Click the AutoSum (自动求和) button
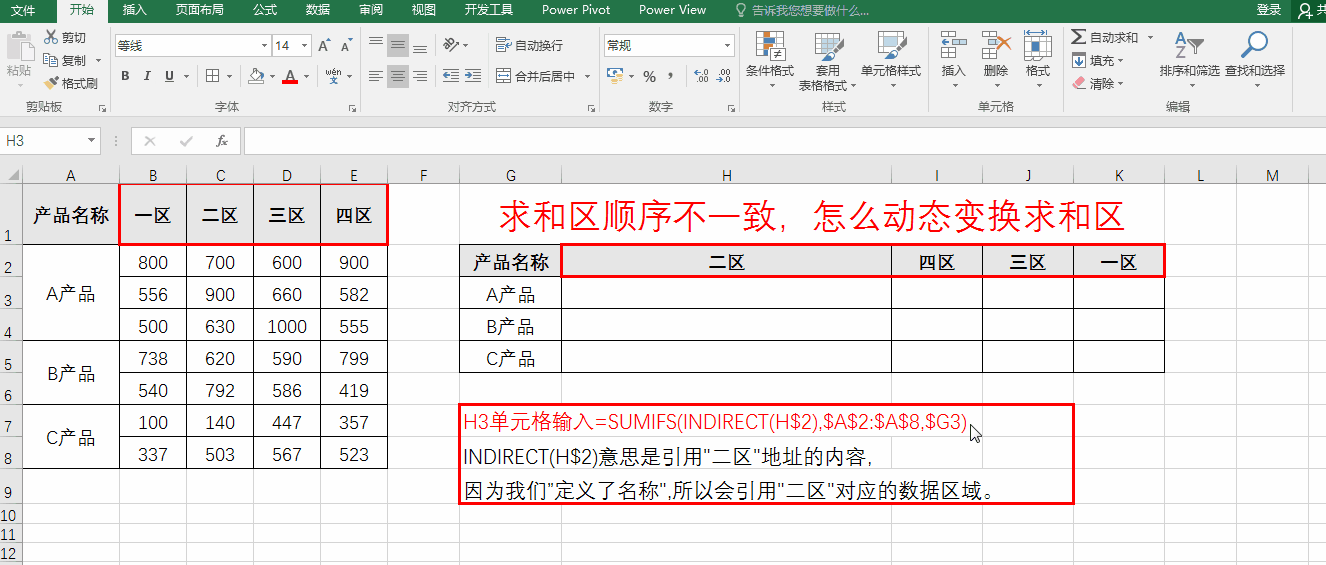Screen dimensions: 1326x565 click(x=1104, y=37)
